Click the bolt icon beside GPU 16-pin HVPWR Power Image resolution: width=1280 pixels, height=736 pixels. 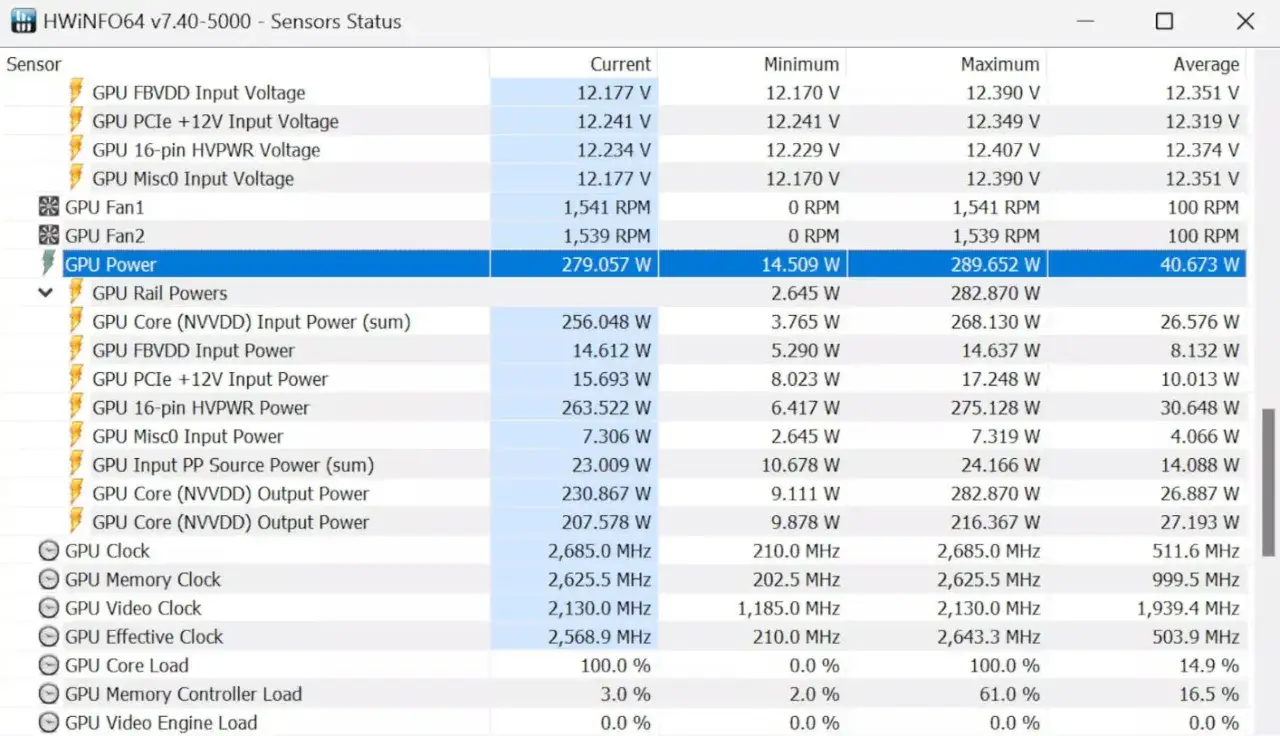[x=76, y=407]
